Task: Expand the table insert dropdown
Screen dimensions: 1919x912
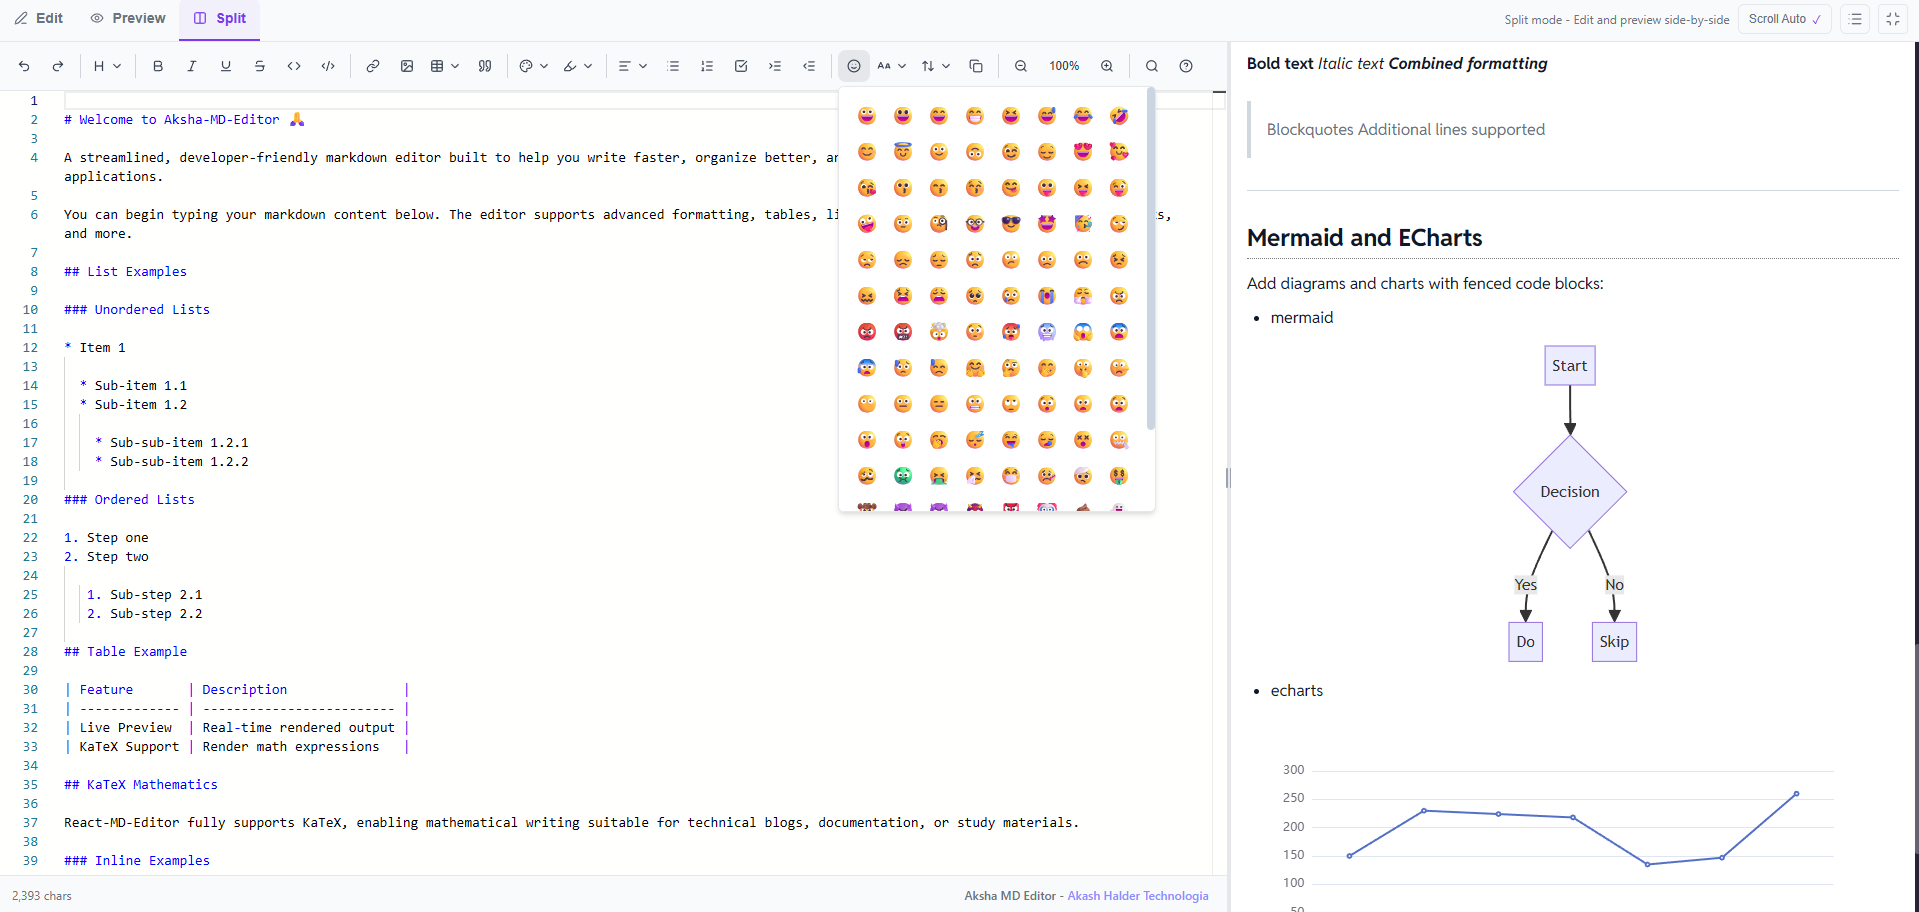Action: (445, 66)
